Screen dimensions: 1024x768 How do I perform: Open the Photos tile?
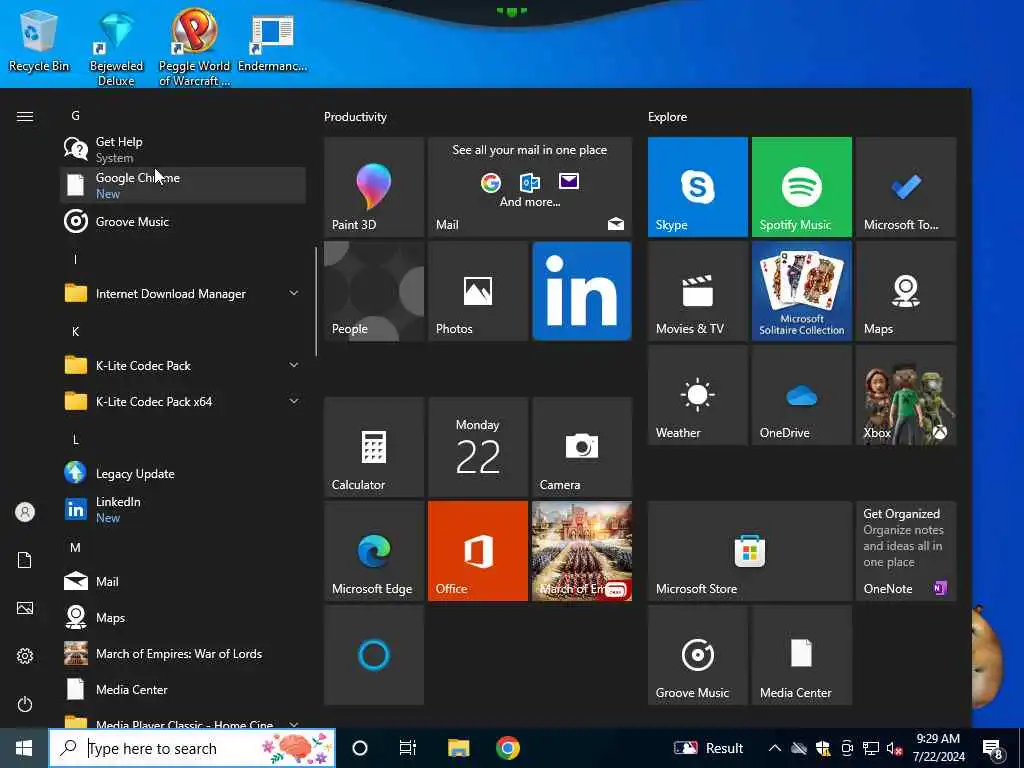tap(477, 291)
